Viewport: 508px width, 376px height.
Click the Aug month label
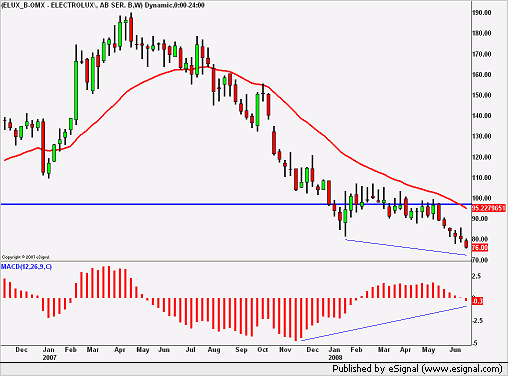coord(214,350)
